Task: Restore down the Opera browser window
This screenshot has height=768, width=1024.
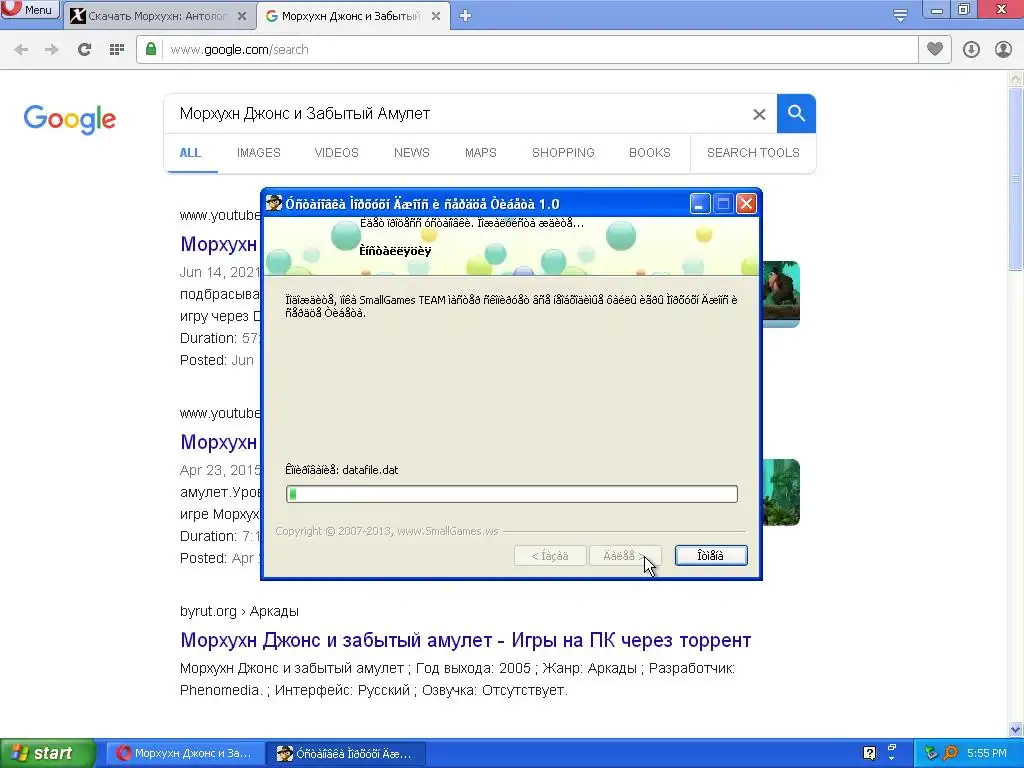Action: point(964,9)
